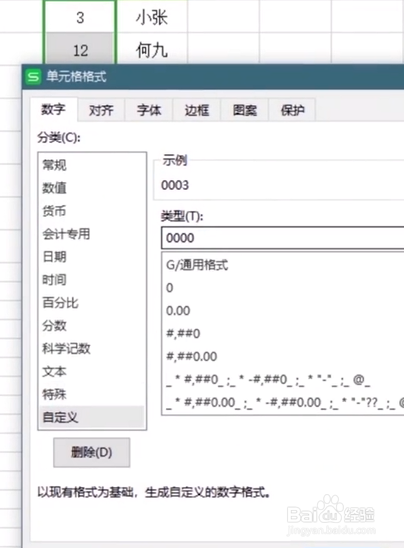Click spreadsheet cell containing 12
Image resolution: width=404 pixels, height=548 pixels.
coord(80,49)
